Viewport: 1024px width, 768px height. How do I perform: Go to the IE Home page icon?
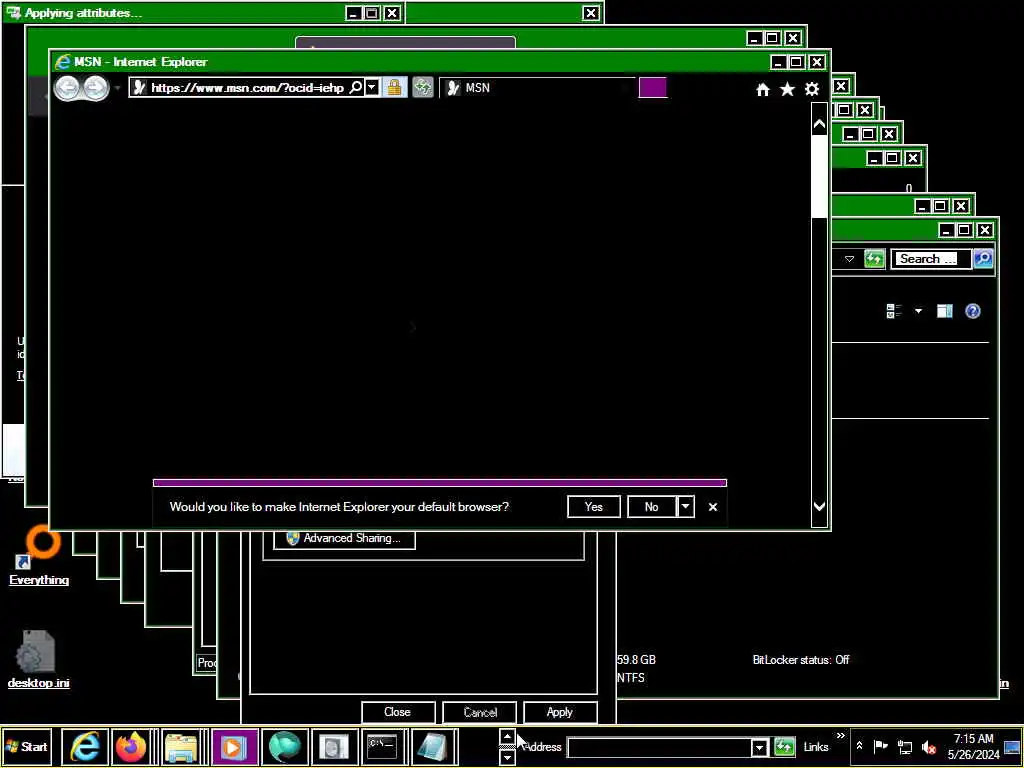point(763,89)
